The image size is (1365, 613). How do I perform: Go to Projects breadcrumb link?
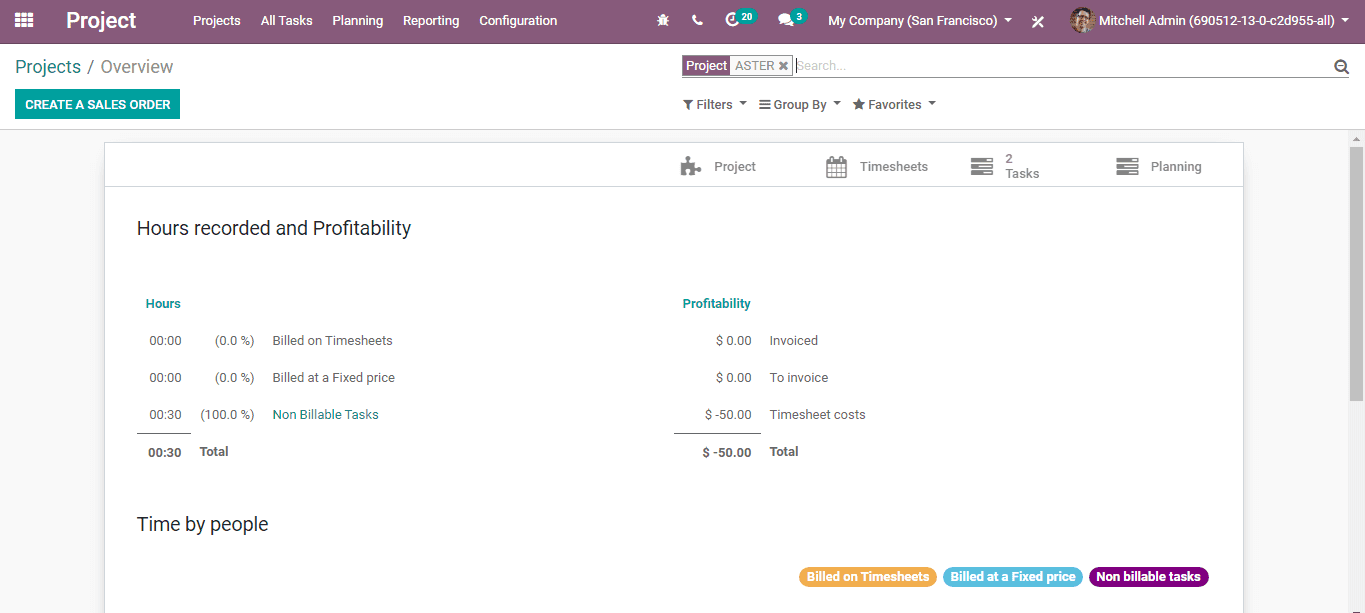pyautogui.click(x=48, y=66)
